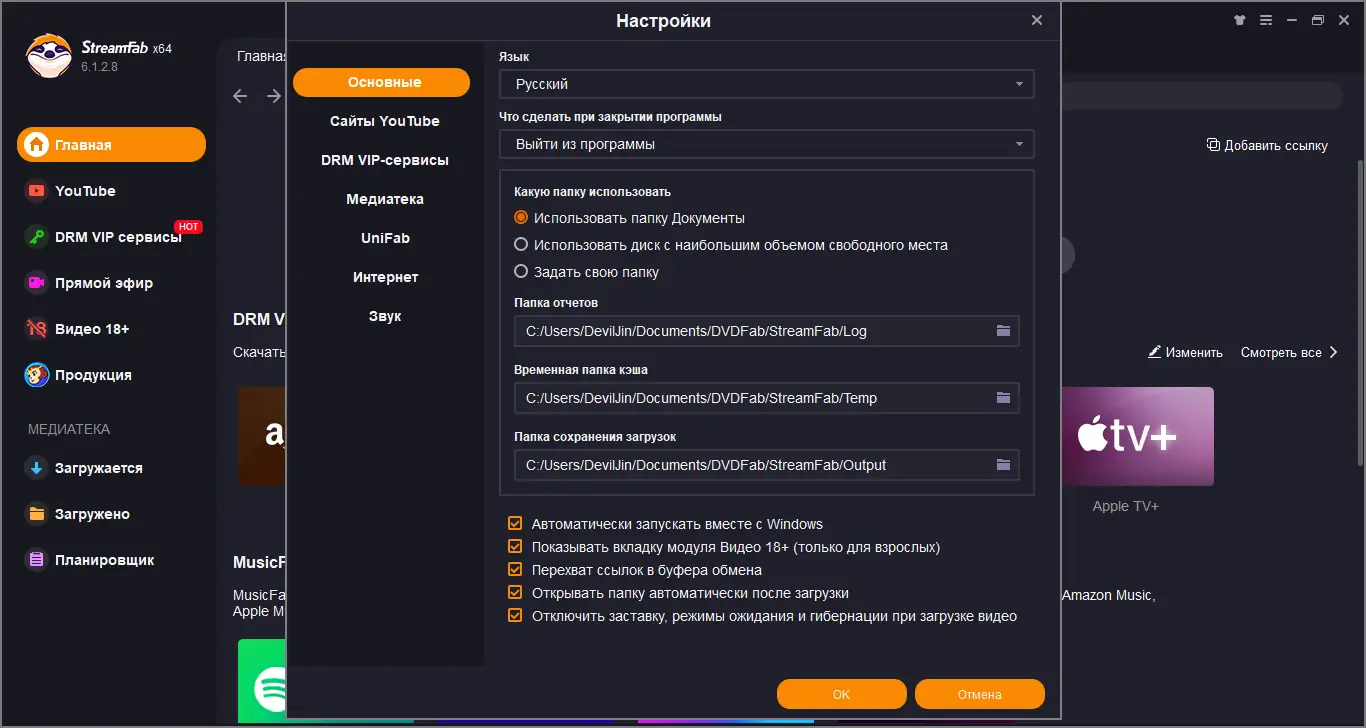Click the Отмена cancel button

tap(979, 694)
